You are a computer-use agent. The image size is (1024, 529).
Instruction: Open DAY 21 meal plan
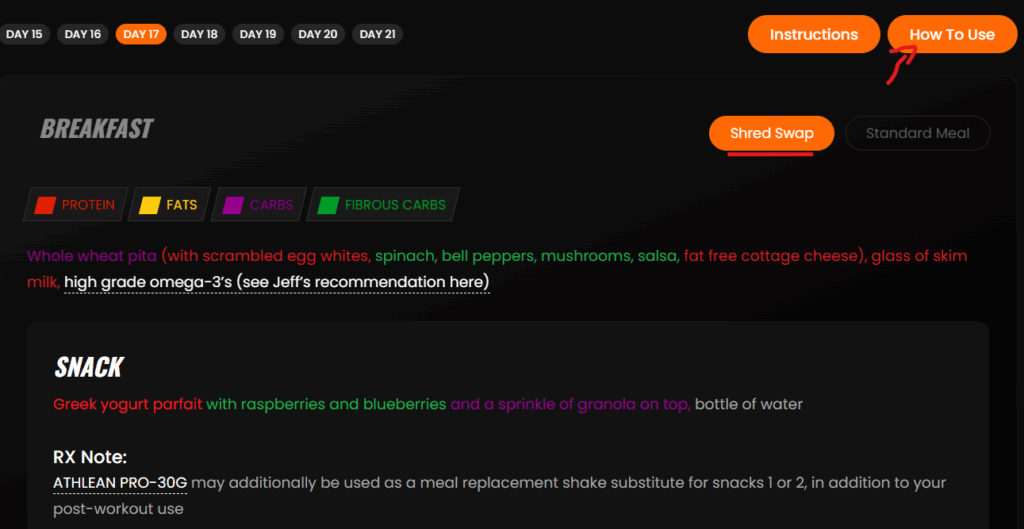pyautogui.click(x=377, y=35)
